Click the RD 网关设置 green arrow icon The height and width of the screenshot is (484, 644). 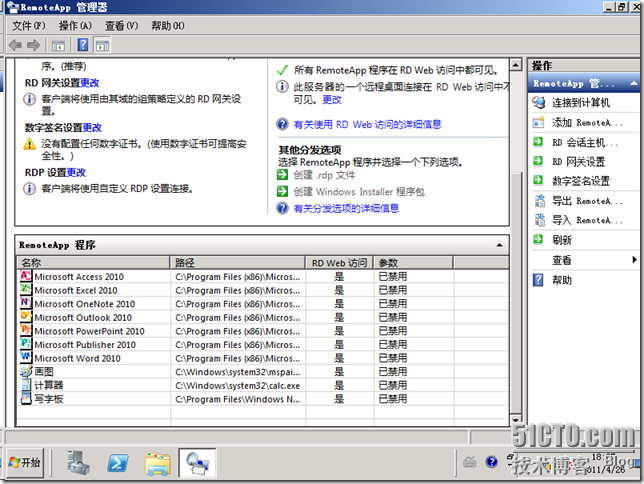click(538, 161)
